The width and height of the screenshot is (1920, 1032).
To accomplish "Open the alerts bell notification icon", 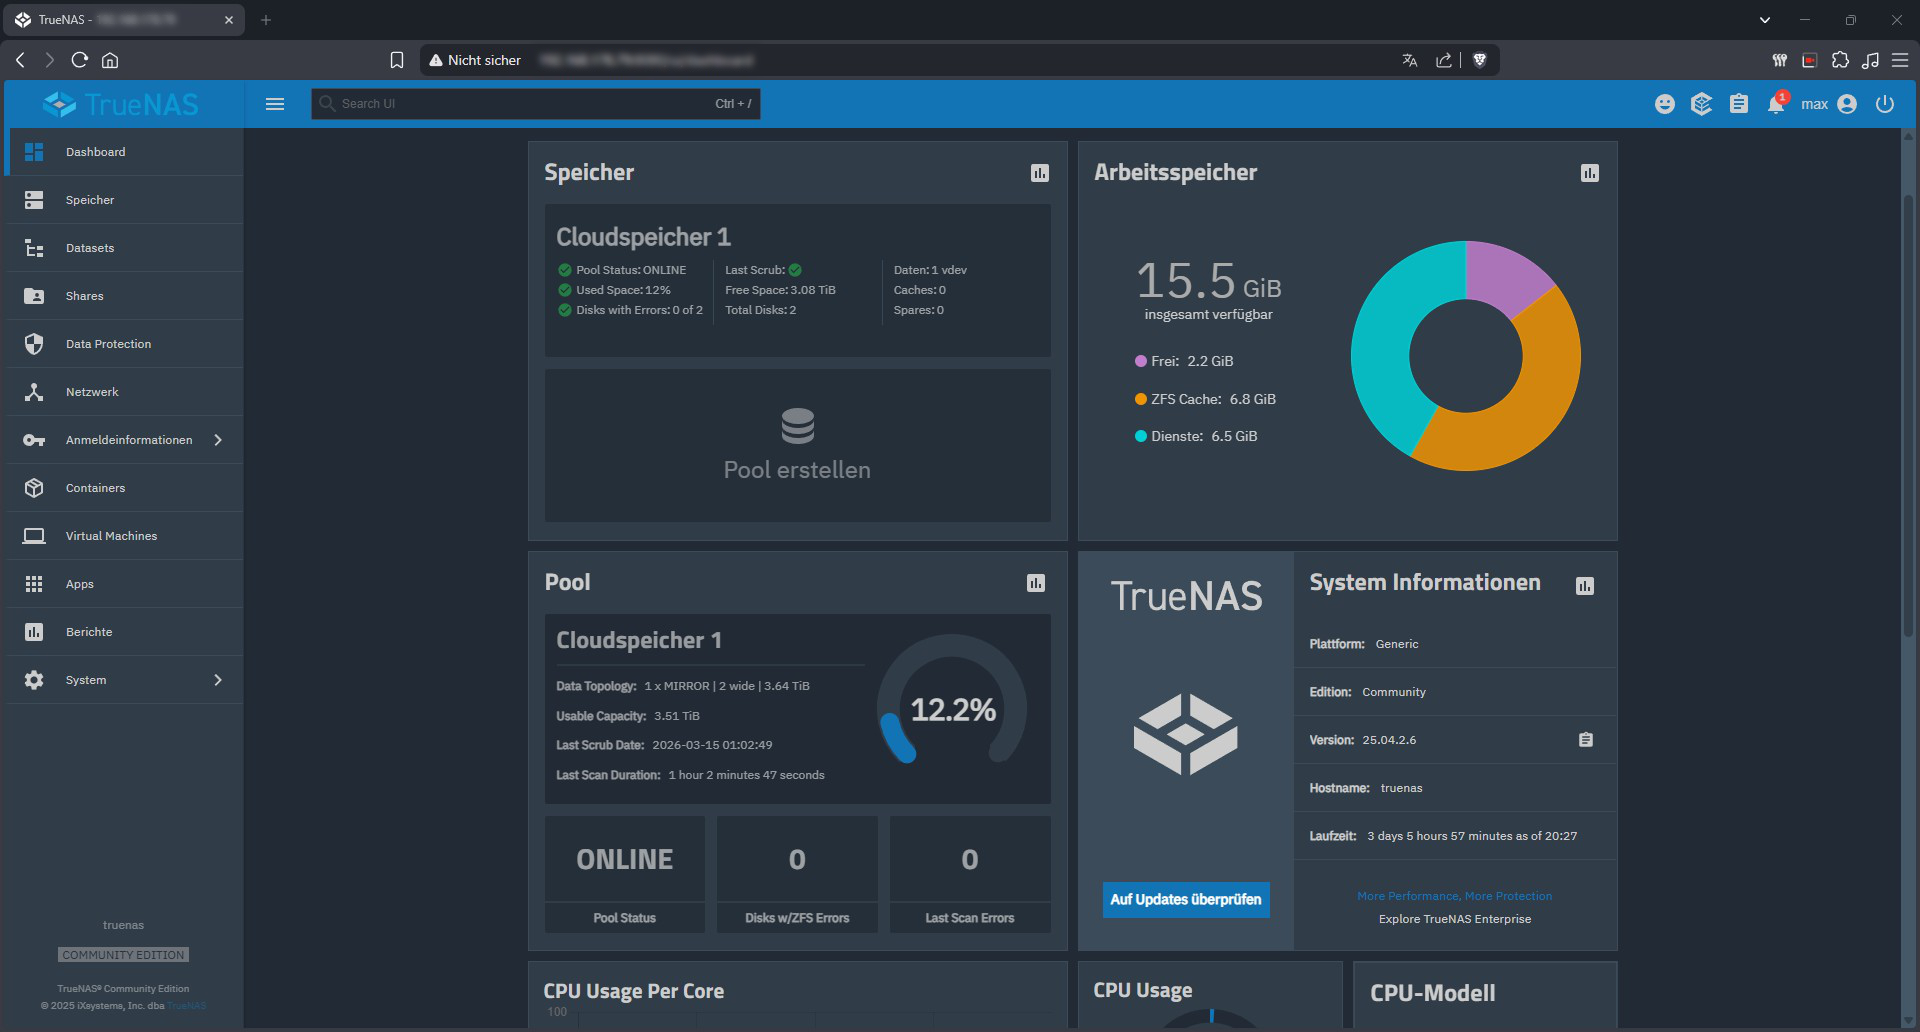I will coord(1776,104).
